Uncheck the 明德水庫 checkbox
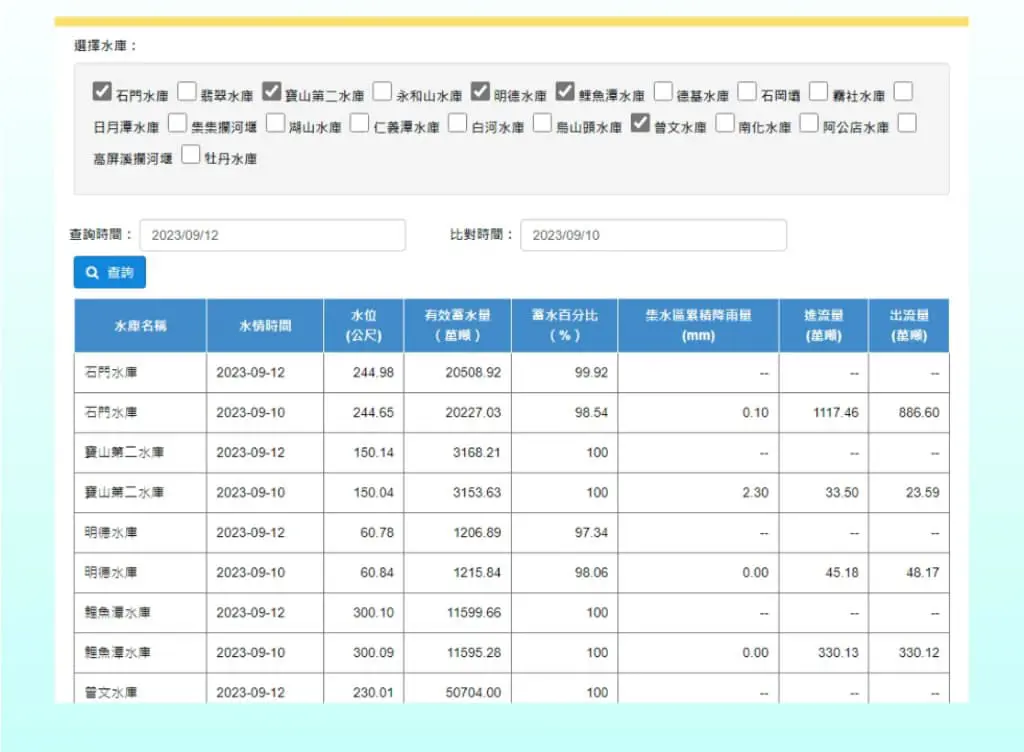This screenshot has height=752, width=1024. tap(480, 91)
